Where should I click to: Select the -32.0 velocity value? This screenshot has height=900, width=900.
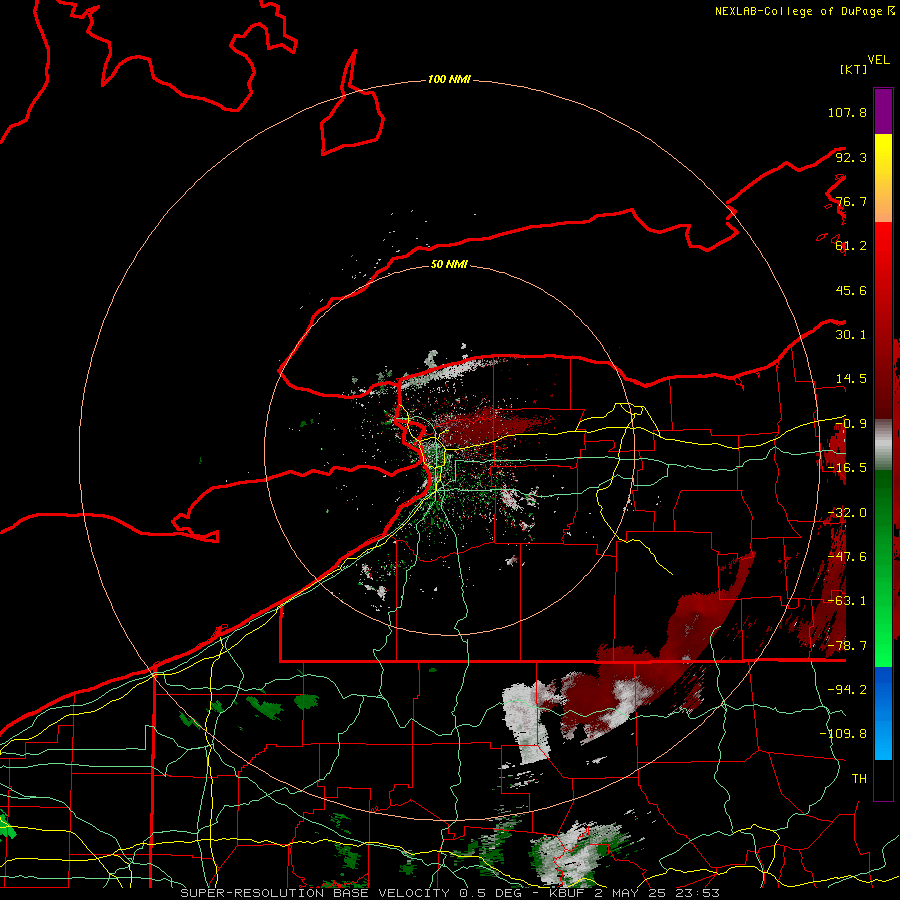pos(847,513)
